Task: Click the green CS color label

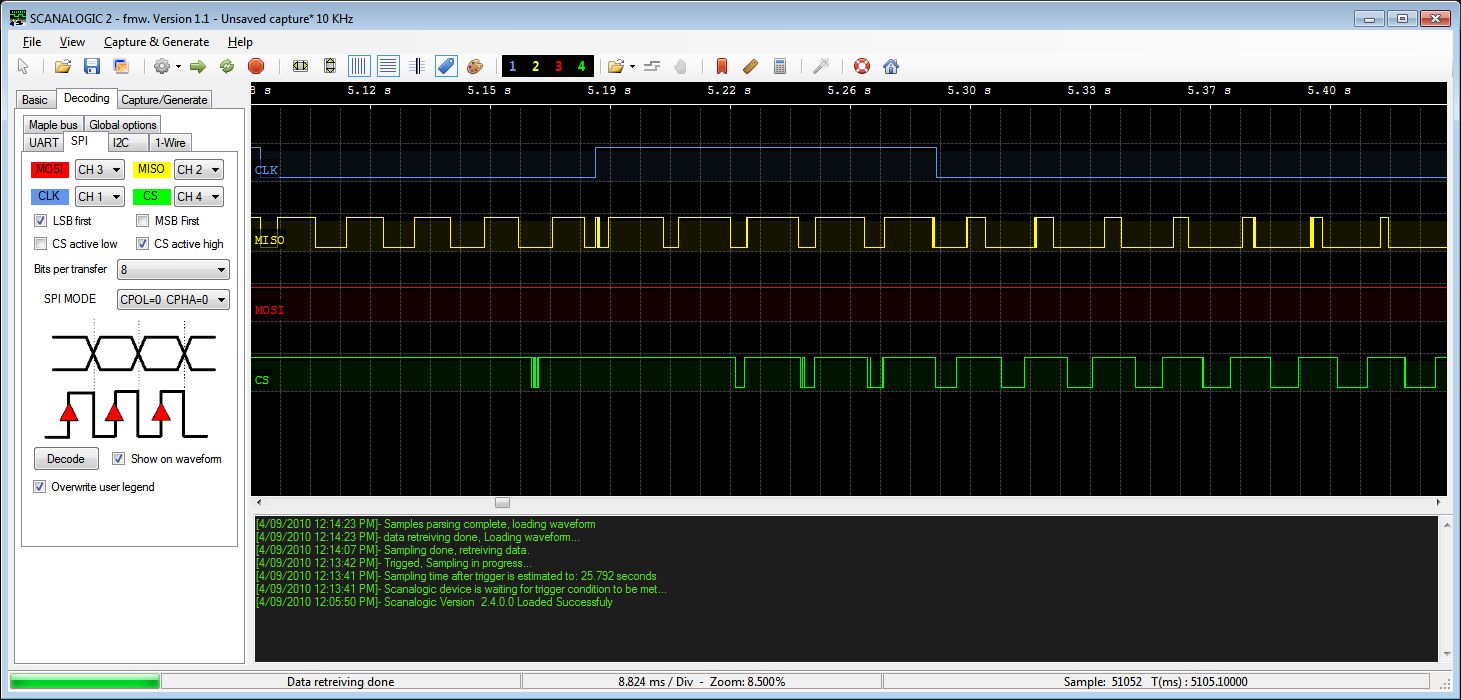Action: tap(151, 196)
